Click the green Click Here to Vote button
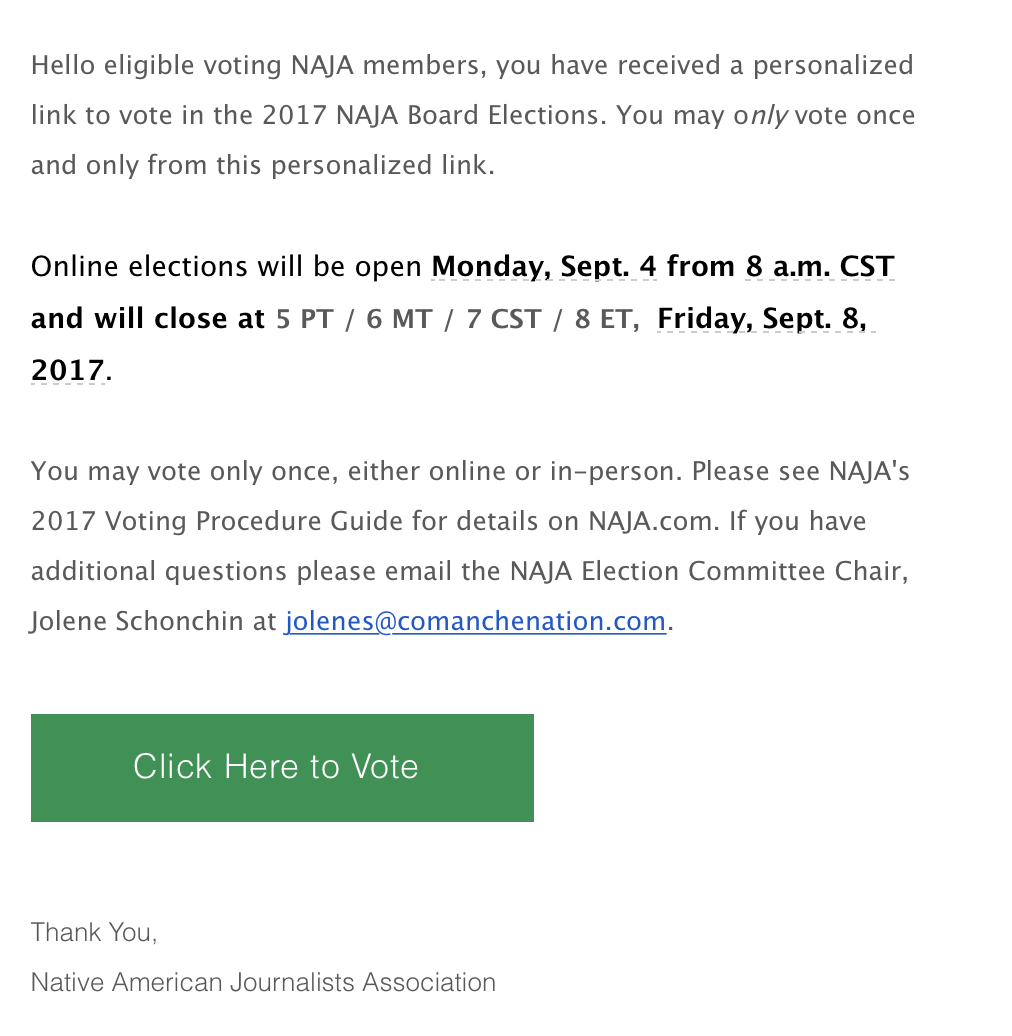Image resolution: width=1012 pixels, height=1036 pixels. pyautogui.click(x=282, y=768)
